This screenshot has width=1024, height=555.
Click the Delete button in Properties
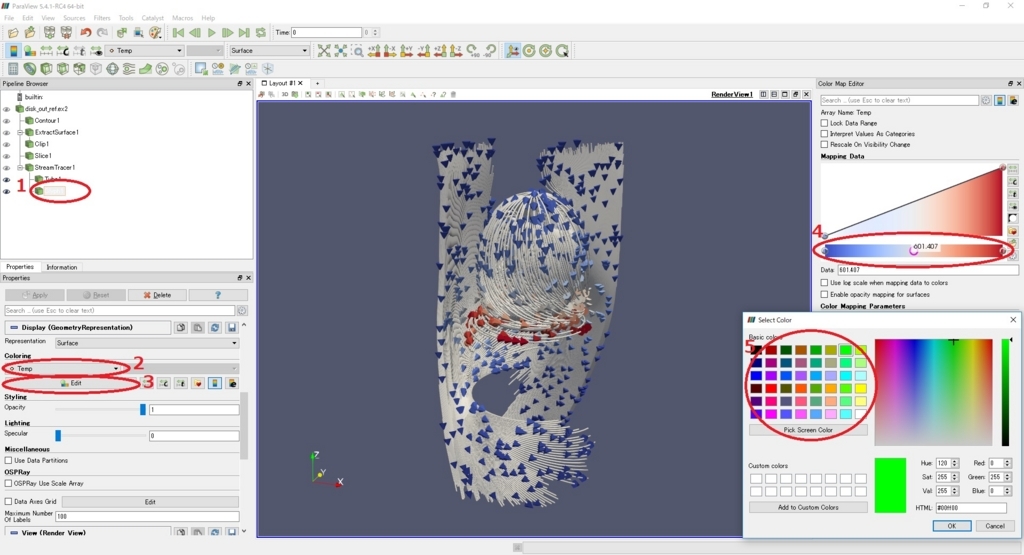click(157, 295)
